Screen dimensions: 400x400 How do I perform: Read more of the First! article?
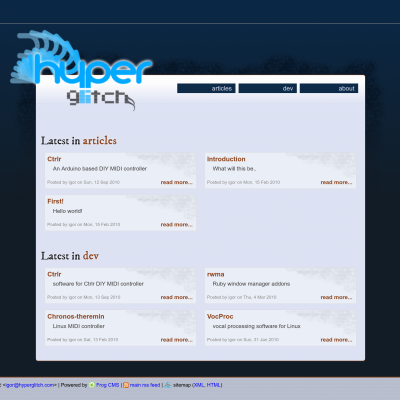click(177, 225)
